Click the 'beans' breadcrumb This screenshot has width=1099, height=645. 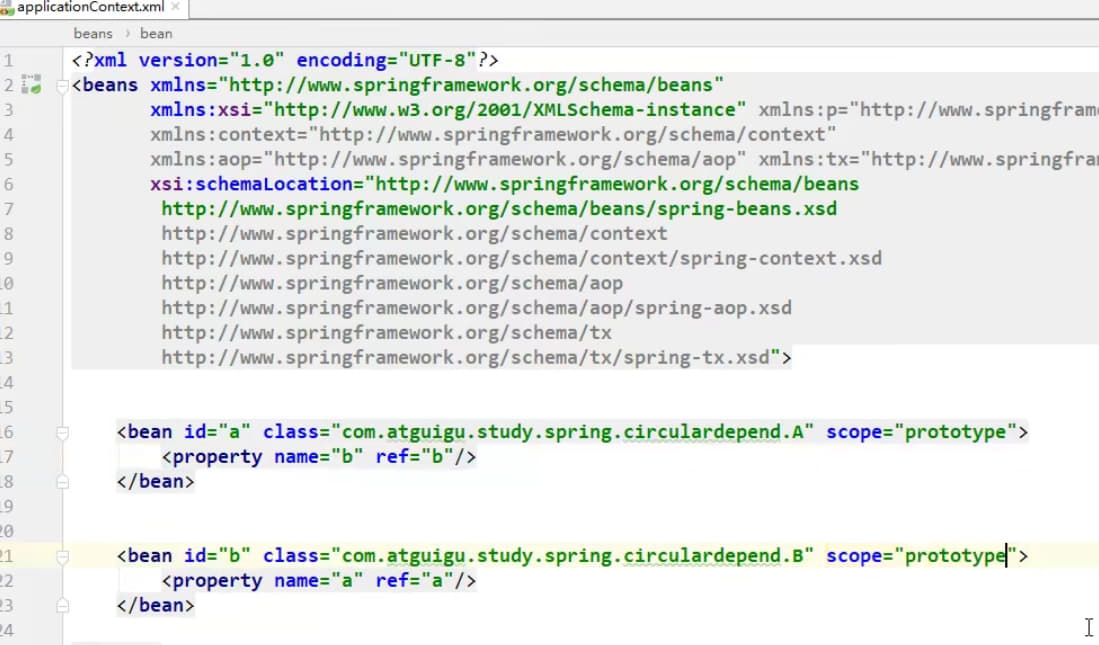[x=93, y=34]
